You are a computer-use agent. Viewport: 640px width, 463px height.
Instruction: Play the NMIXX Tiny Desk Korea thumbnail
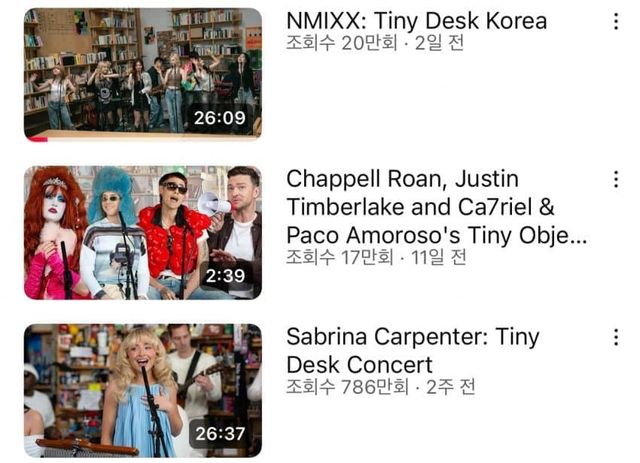pyautogui.click(x=143, y=75)
